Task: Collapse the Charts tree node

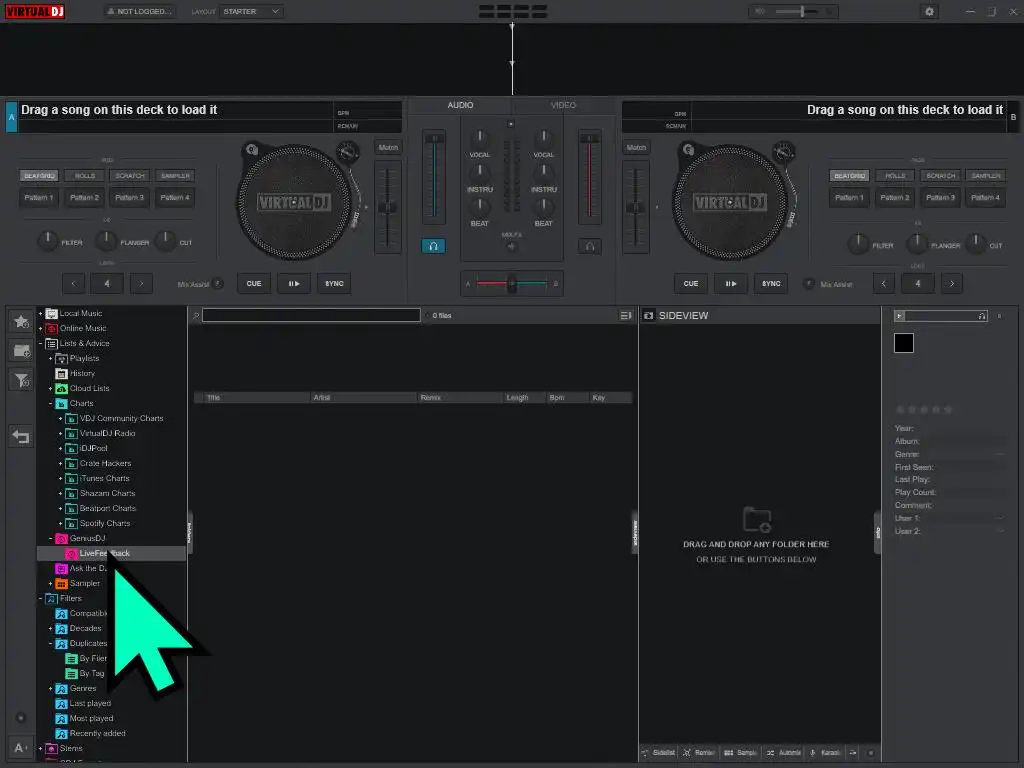Action: coord(50,404)
